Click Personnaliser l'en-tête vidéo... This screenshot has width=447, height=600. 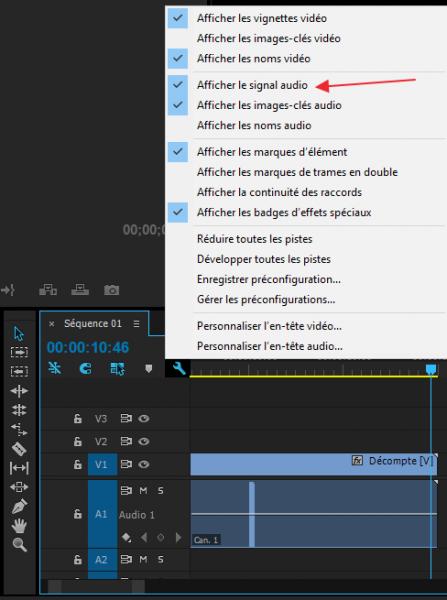coord(269,326)
